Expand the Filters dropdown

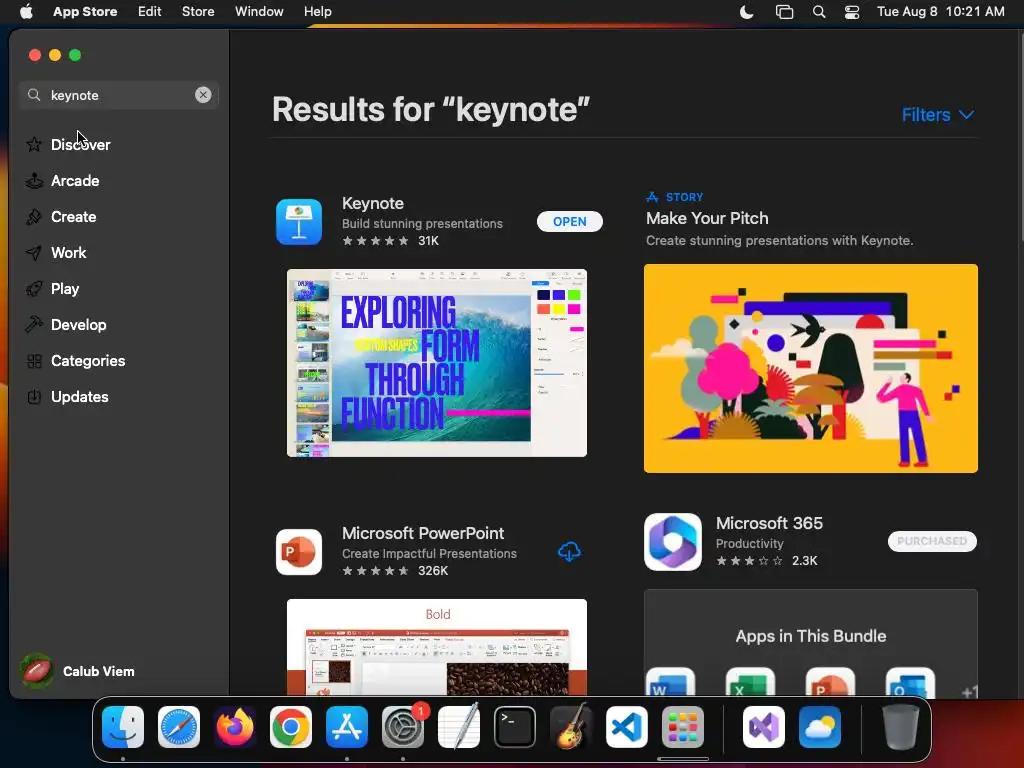(938, 115)
